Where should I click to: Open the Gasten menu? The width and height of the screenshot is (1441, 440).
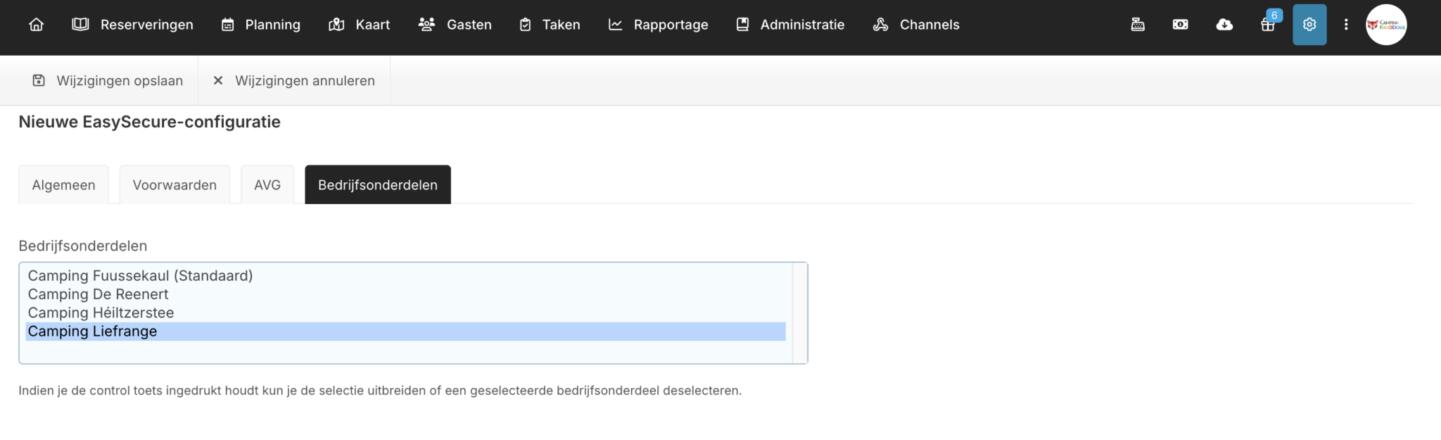[455, 25]
